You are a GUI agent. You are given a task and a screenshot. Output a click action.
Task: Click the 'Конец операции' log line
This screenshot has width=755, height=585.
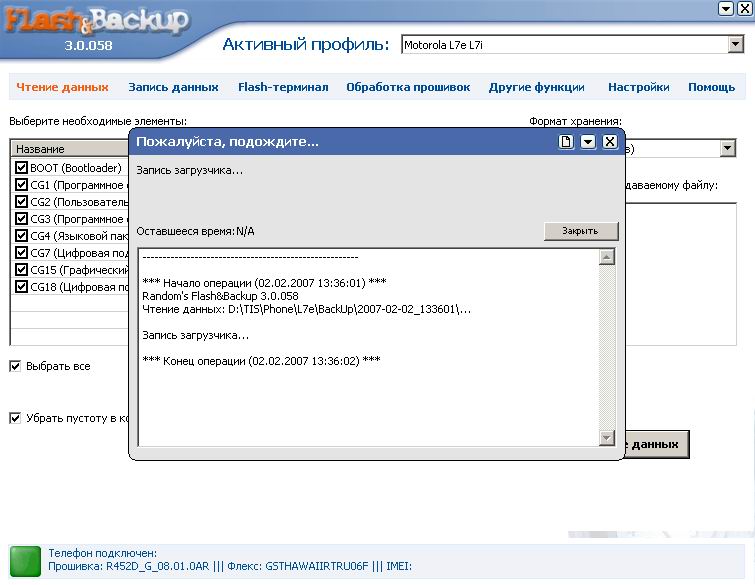(x=261, y=361)
